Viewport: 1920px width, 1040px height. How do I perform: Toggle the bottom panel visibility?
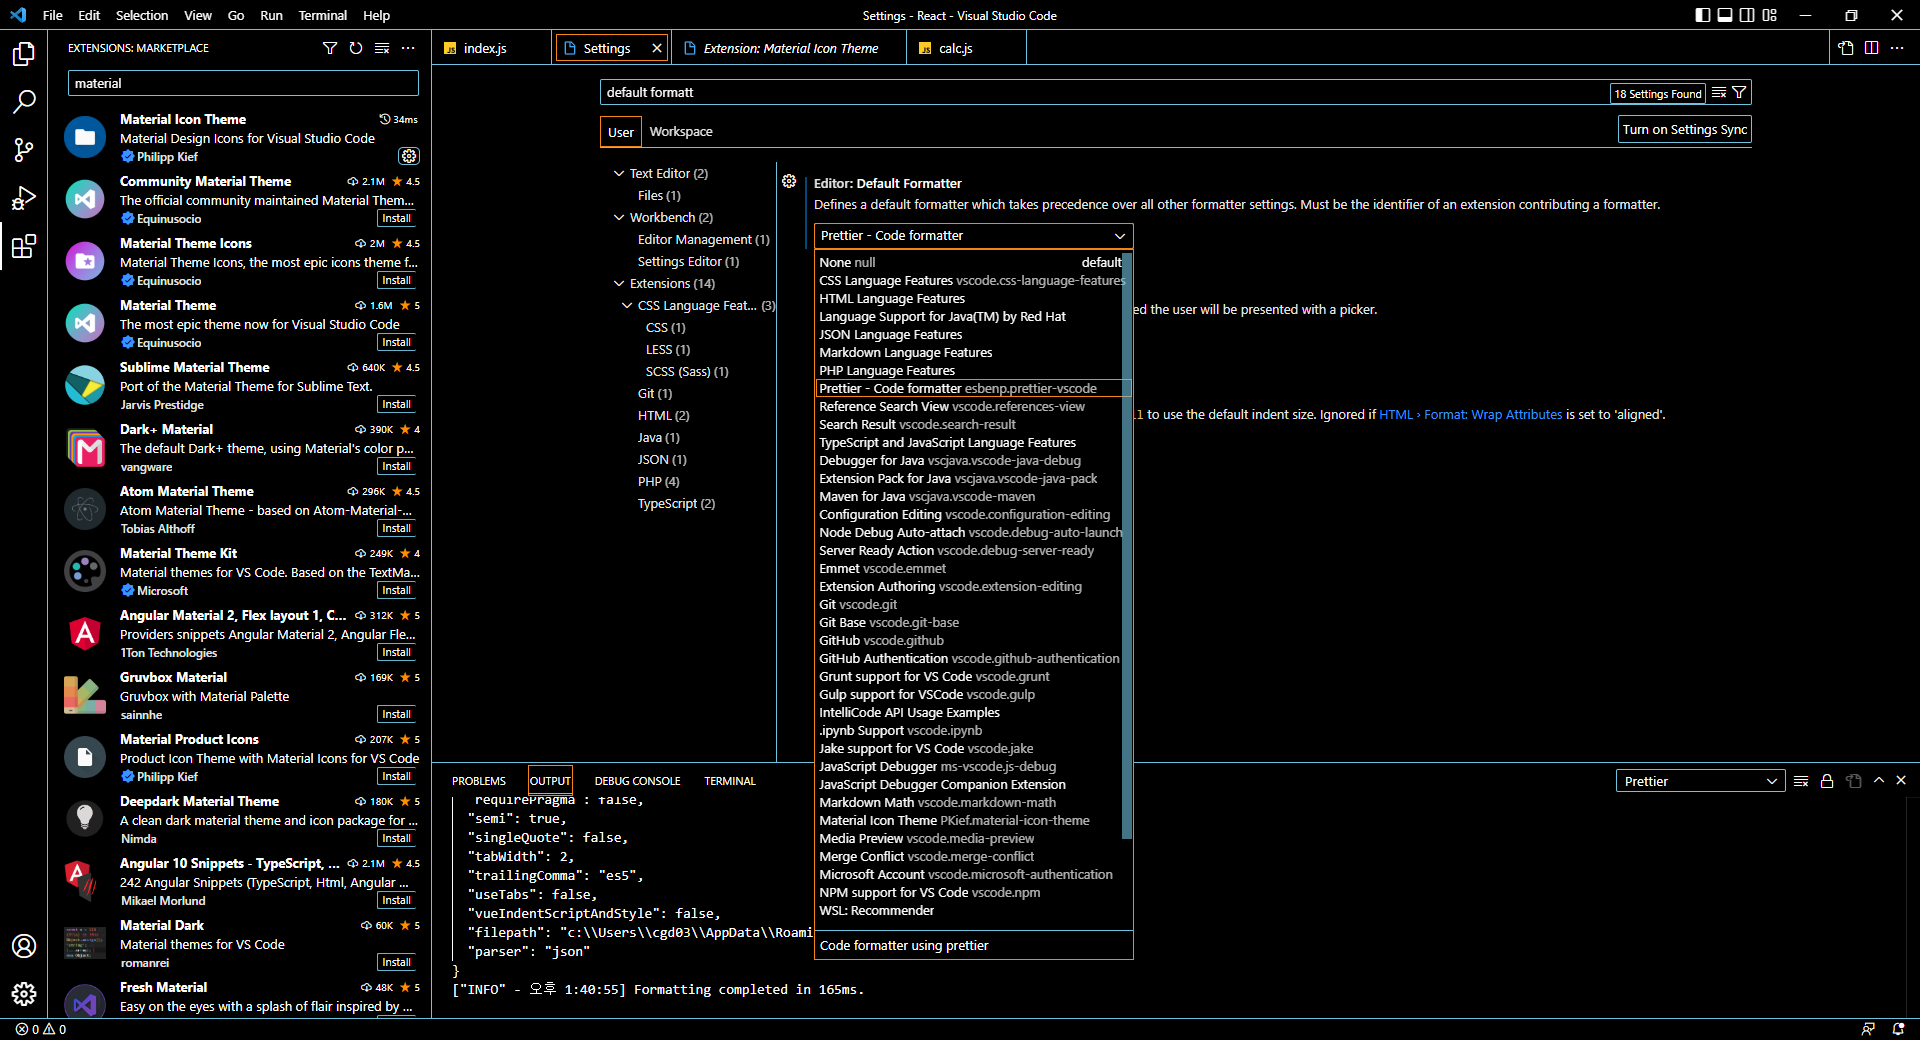1725,15
